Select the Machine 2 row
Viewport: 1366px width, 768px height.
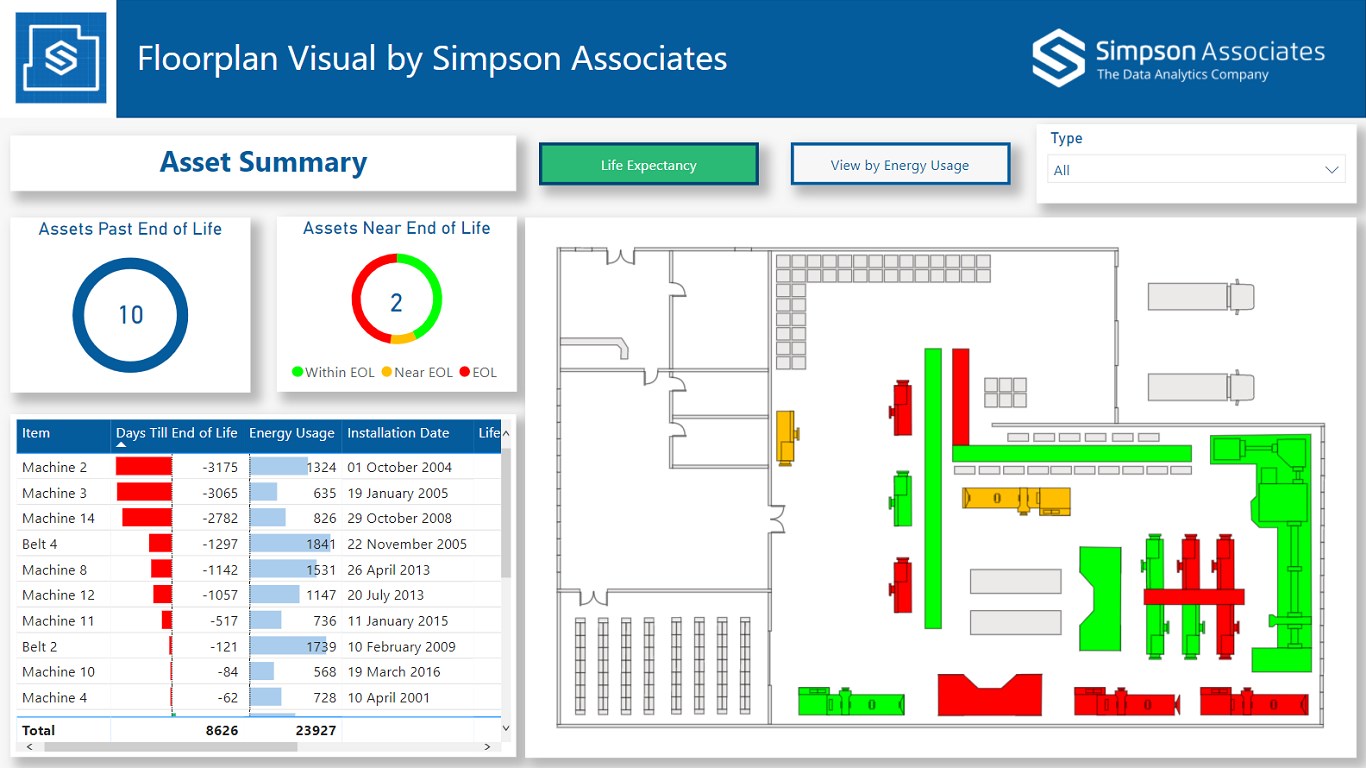259,467
